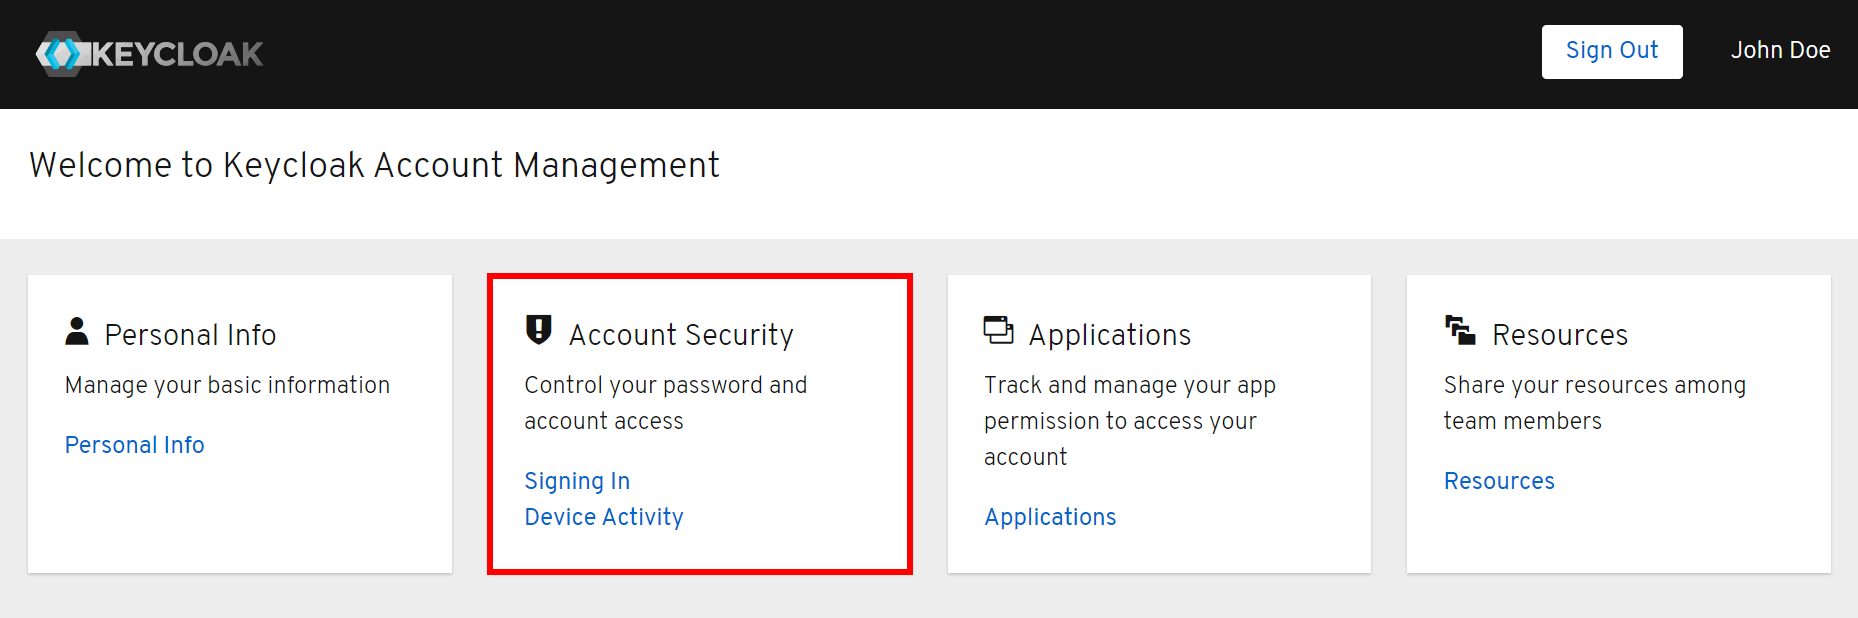
Task: Click the John Doe username in header
Action: (x=1780, y=51)
